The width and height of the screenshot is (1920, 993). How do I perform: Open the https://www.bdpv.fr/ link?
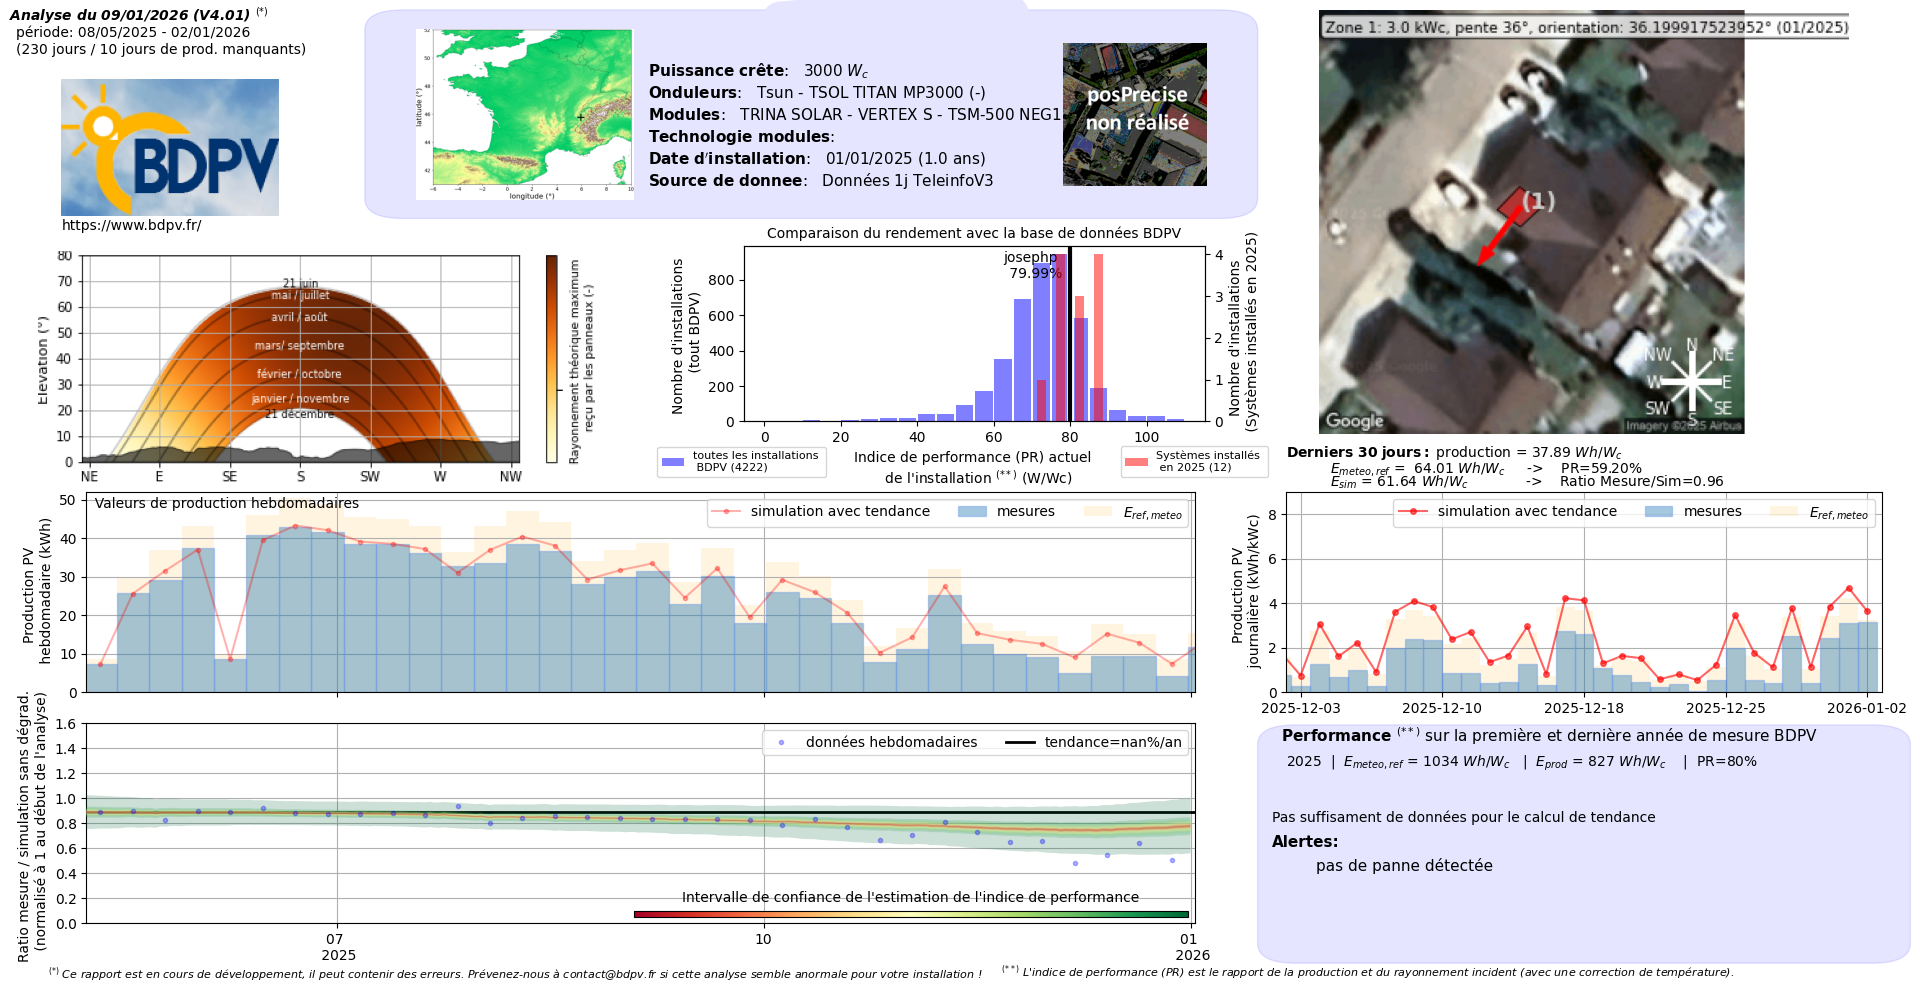[131, 225]
